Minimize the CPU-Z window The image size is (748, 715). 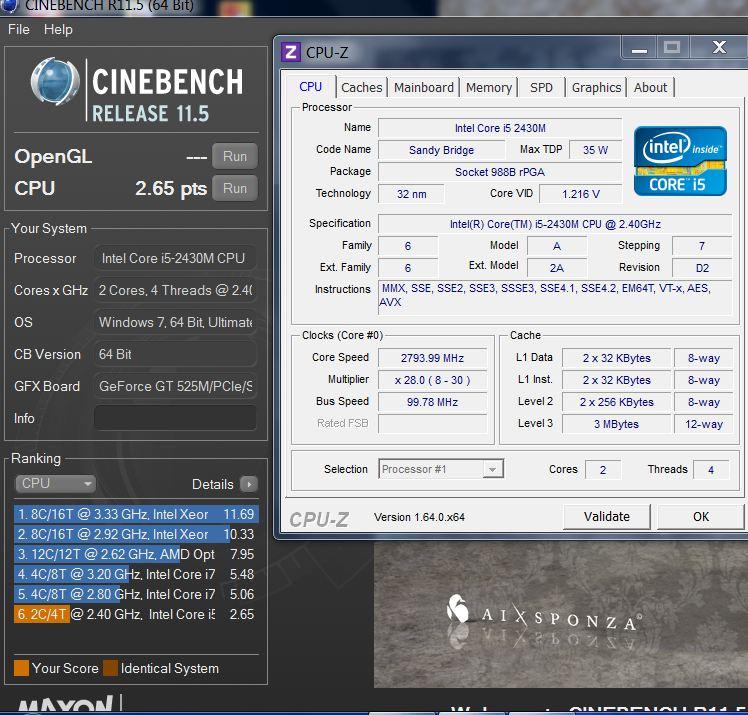[x=639, y=48]
